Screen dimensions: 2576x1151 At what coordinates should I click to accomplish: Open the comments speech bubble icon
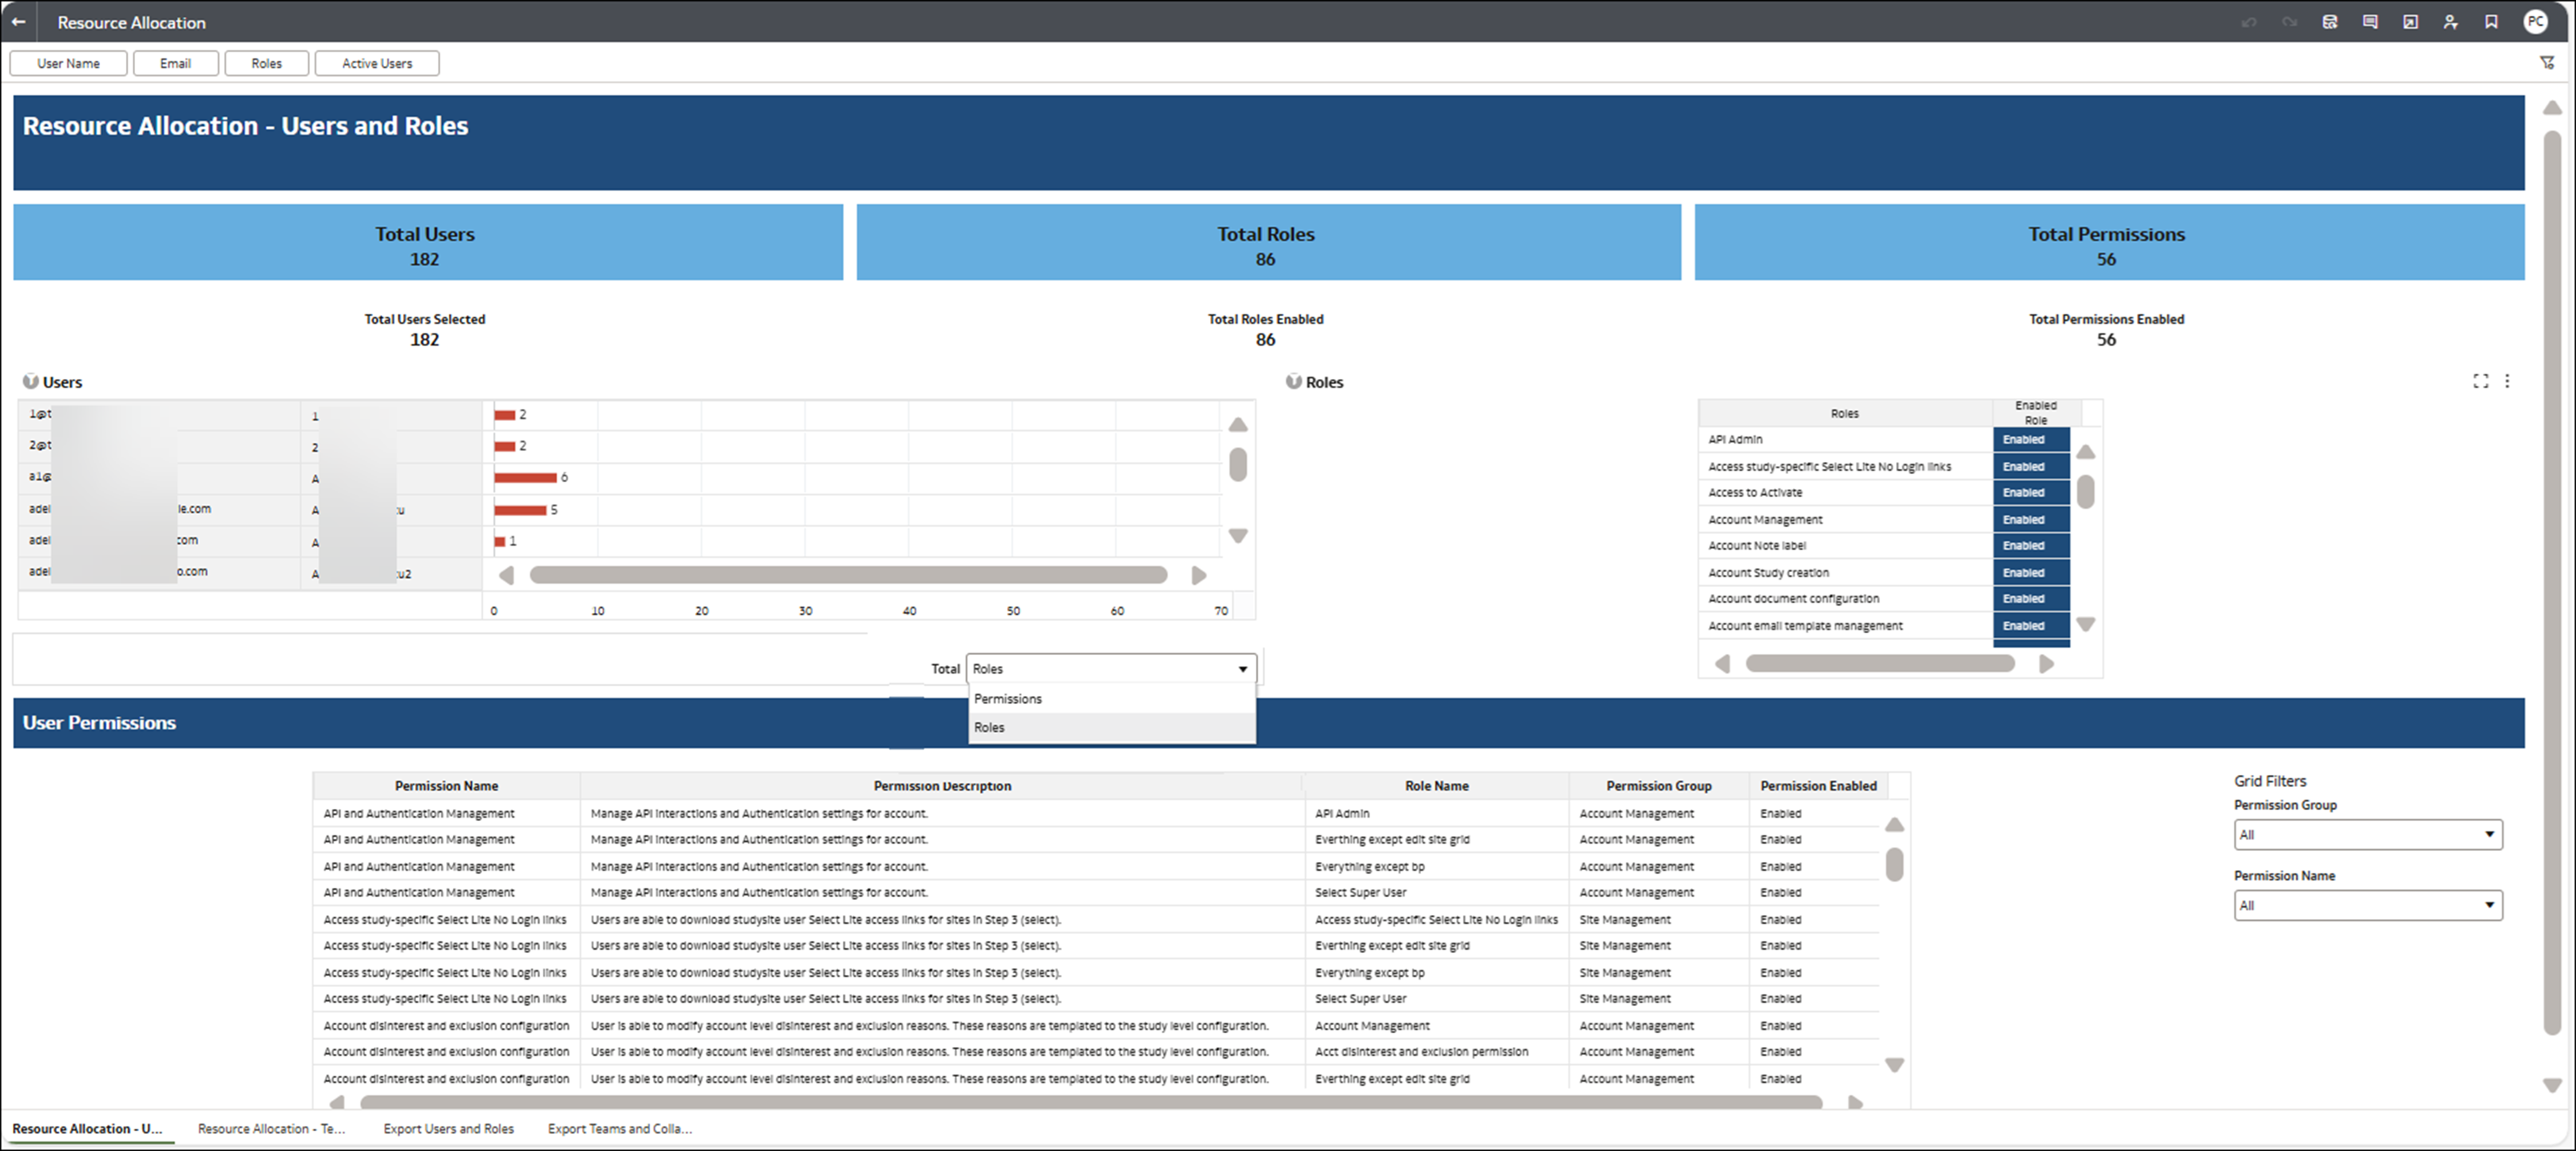click(x=2369, y=22)
